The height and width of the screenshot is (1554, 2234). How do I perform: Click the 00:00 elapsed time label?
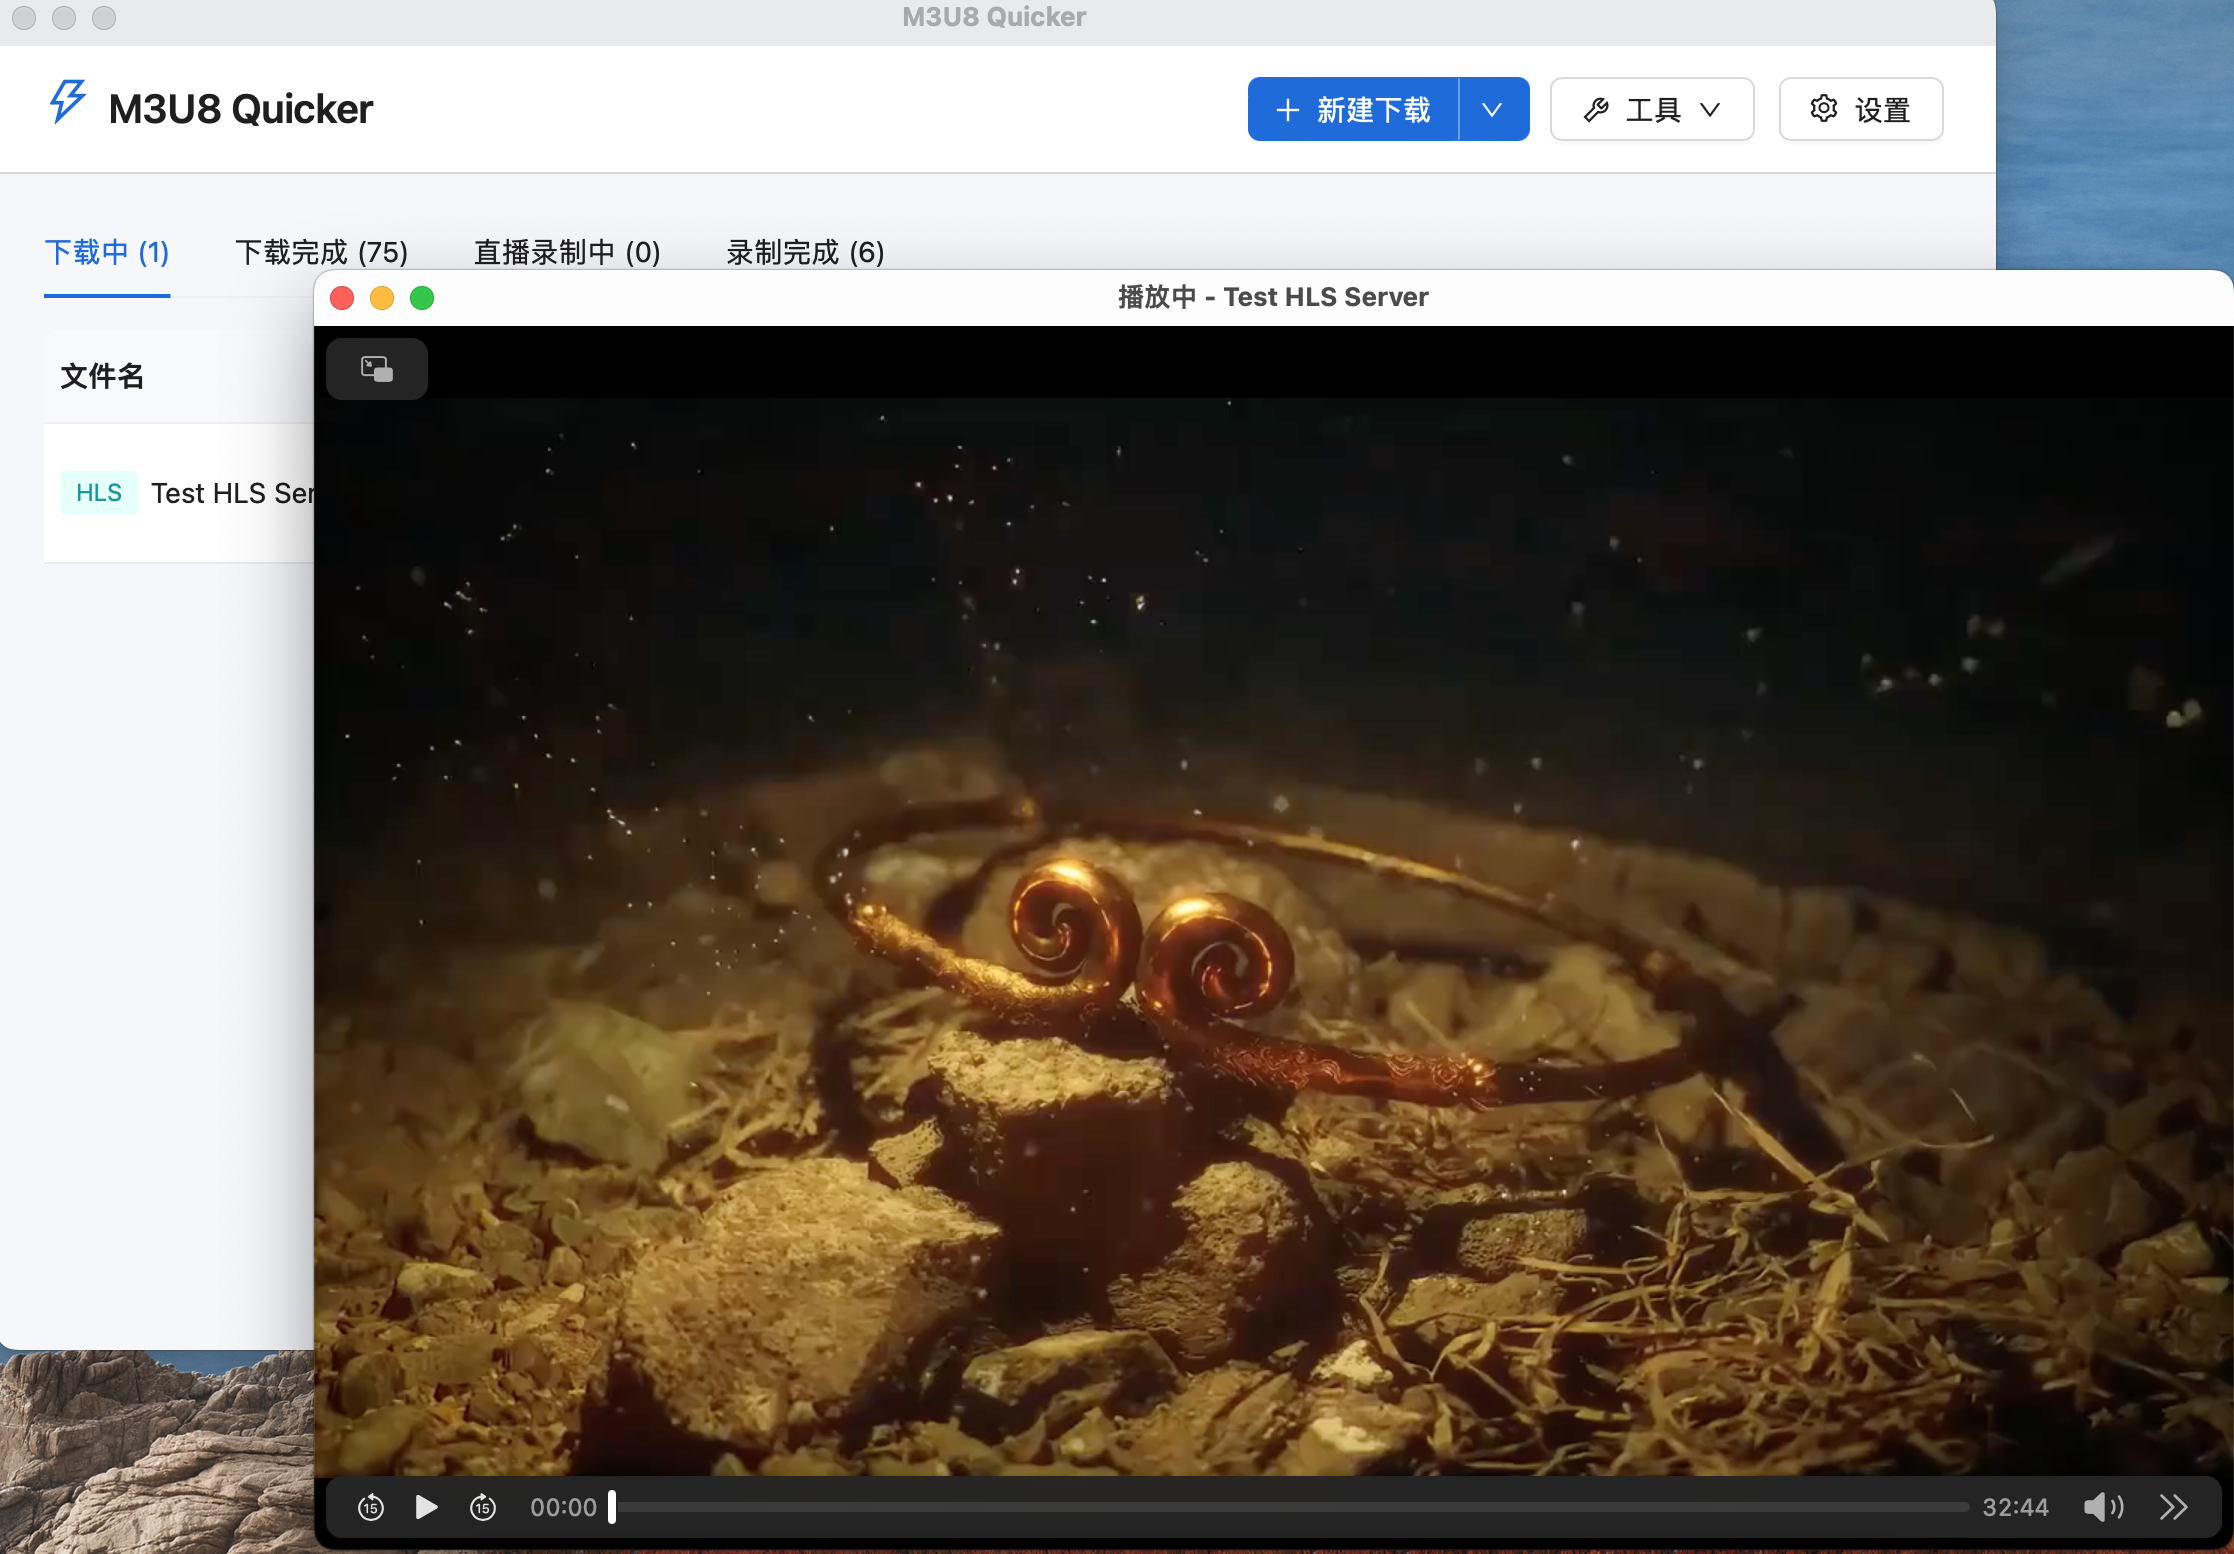coord(563,1507)
